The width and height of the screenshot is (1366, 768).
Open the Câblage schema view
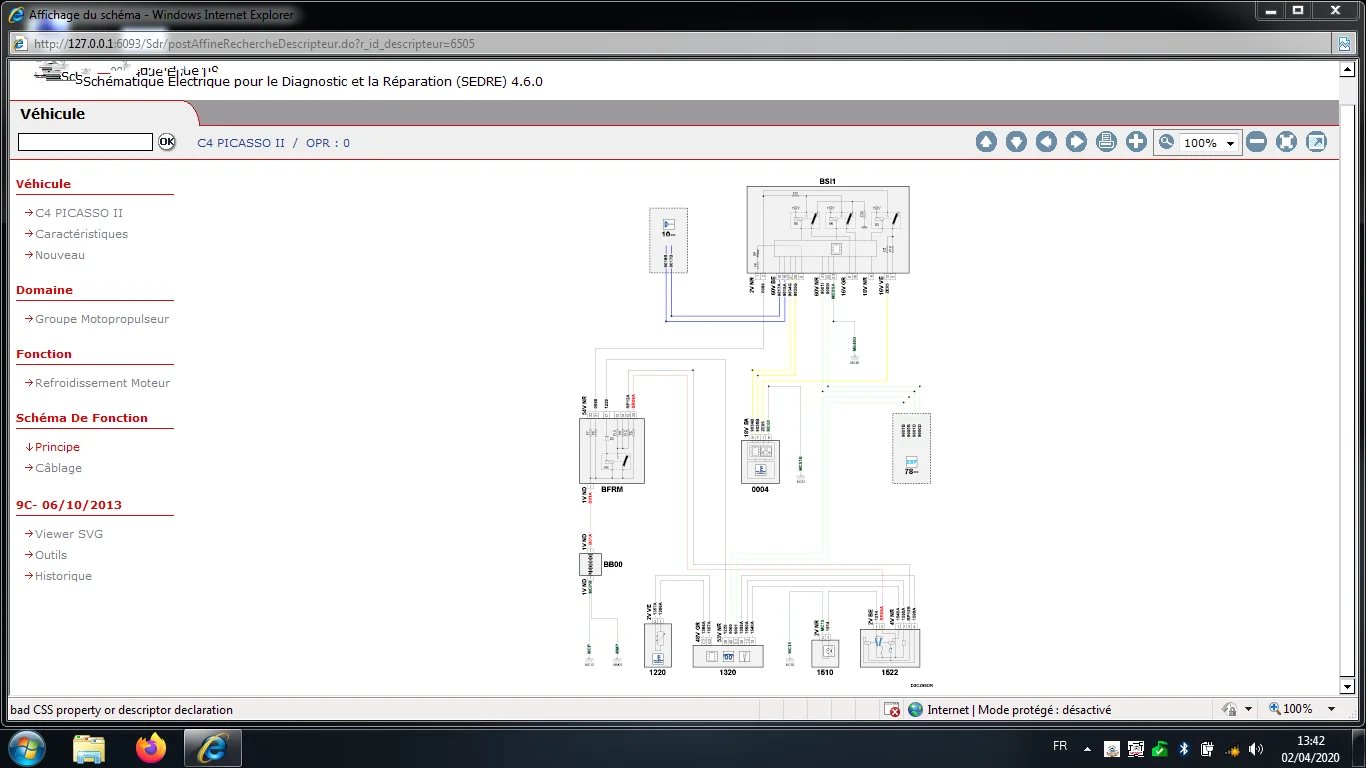click(x=58, y=468)
